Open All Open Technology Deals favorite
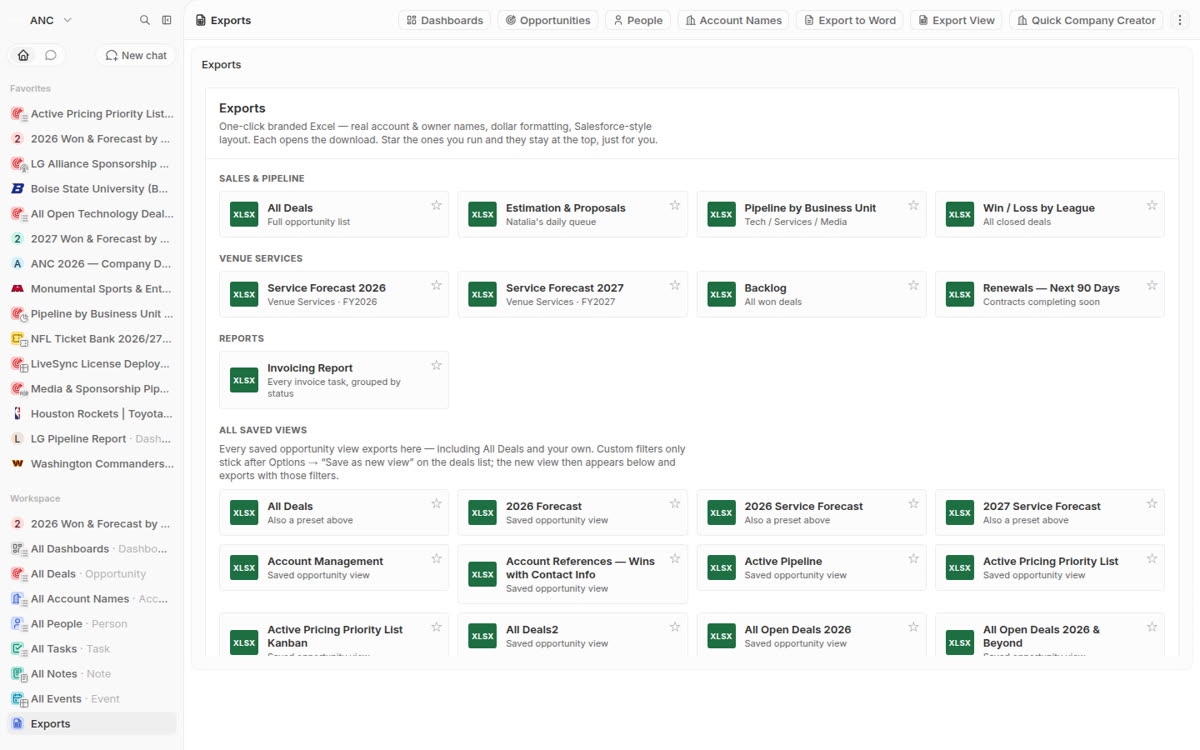 point(92,214)
